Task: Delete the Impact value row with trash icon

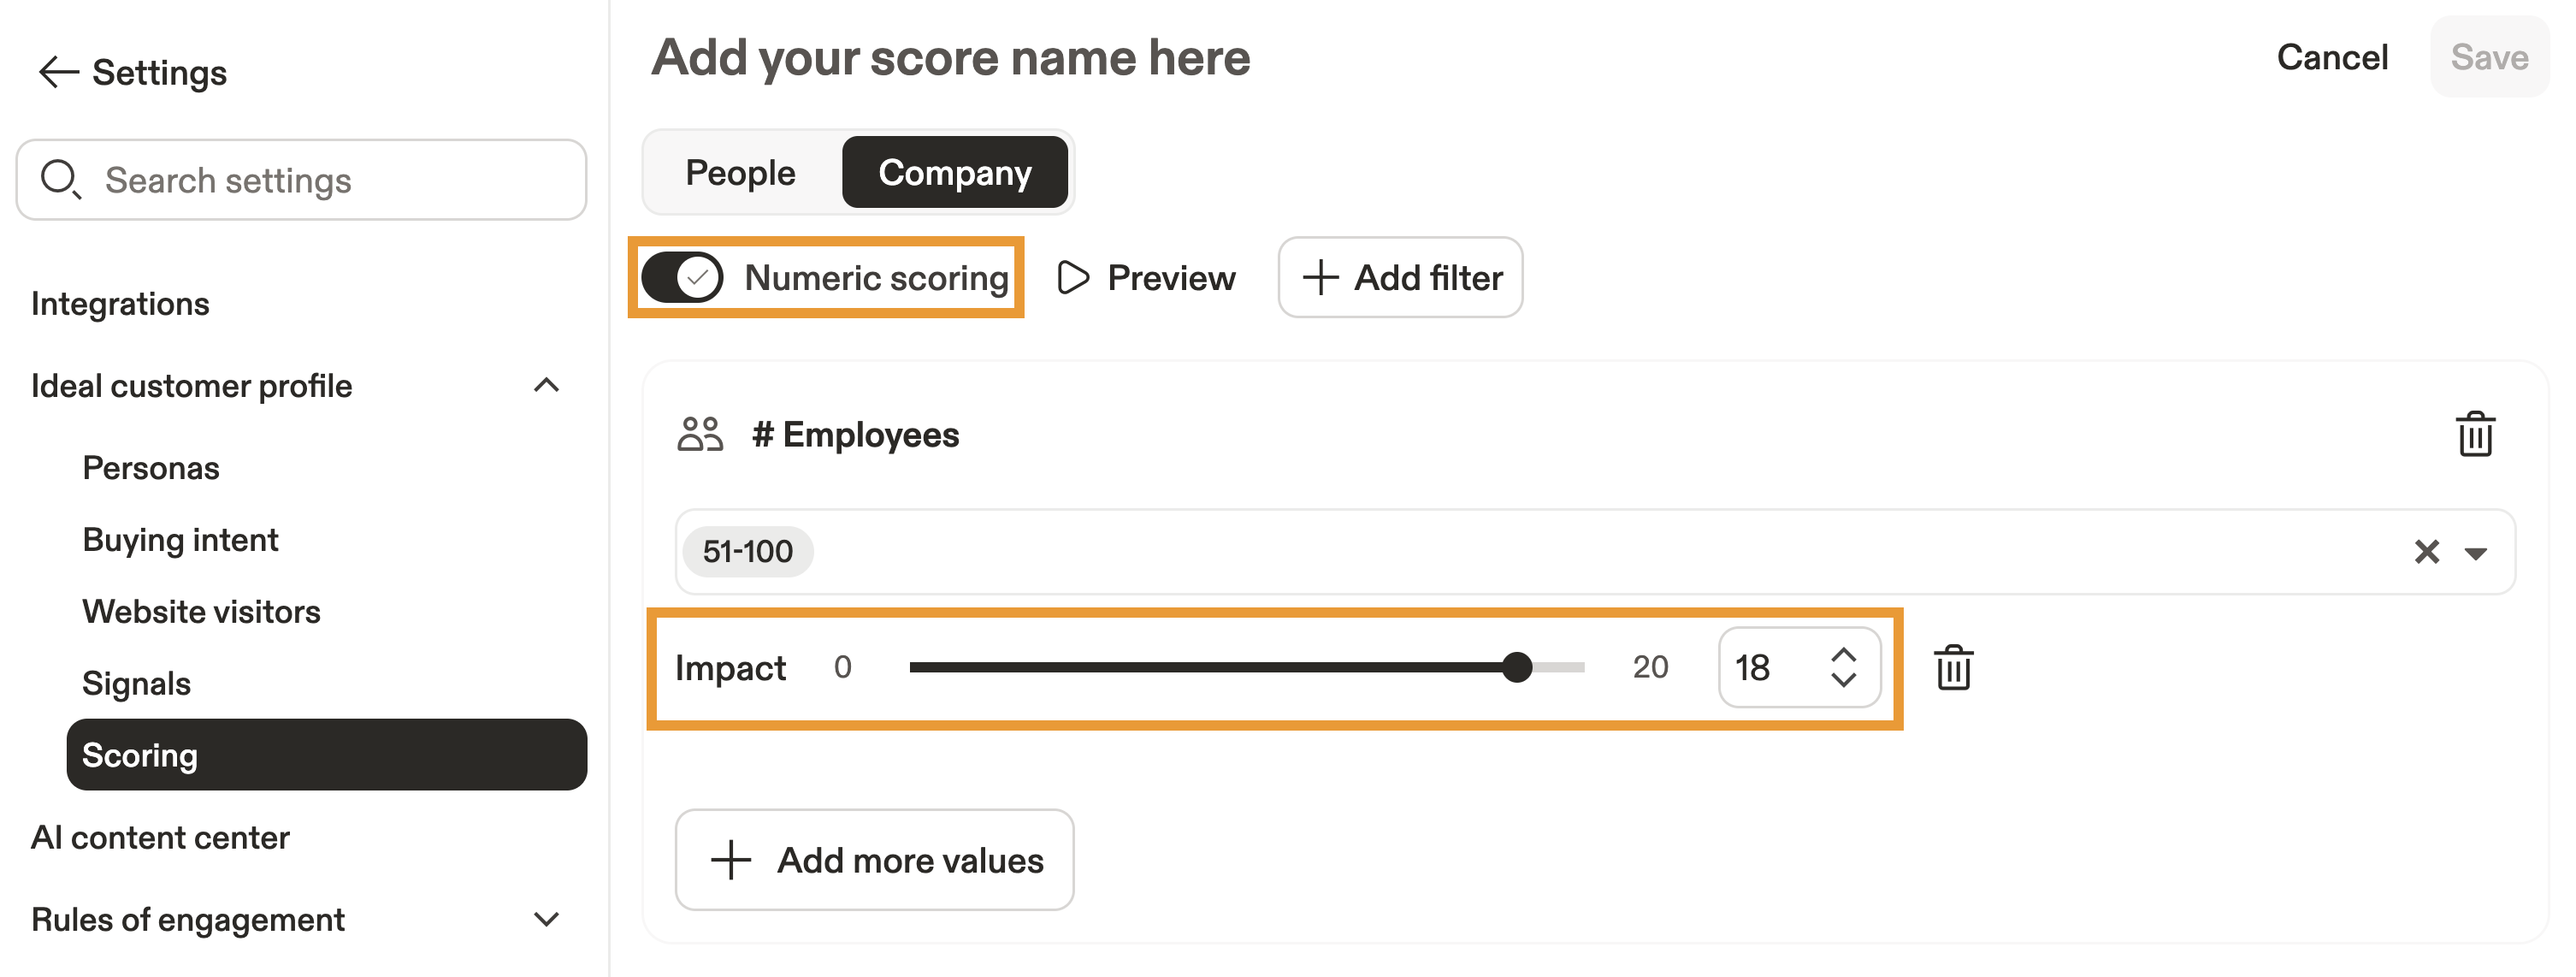Action: click(x=1953, y=668)
